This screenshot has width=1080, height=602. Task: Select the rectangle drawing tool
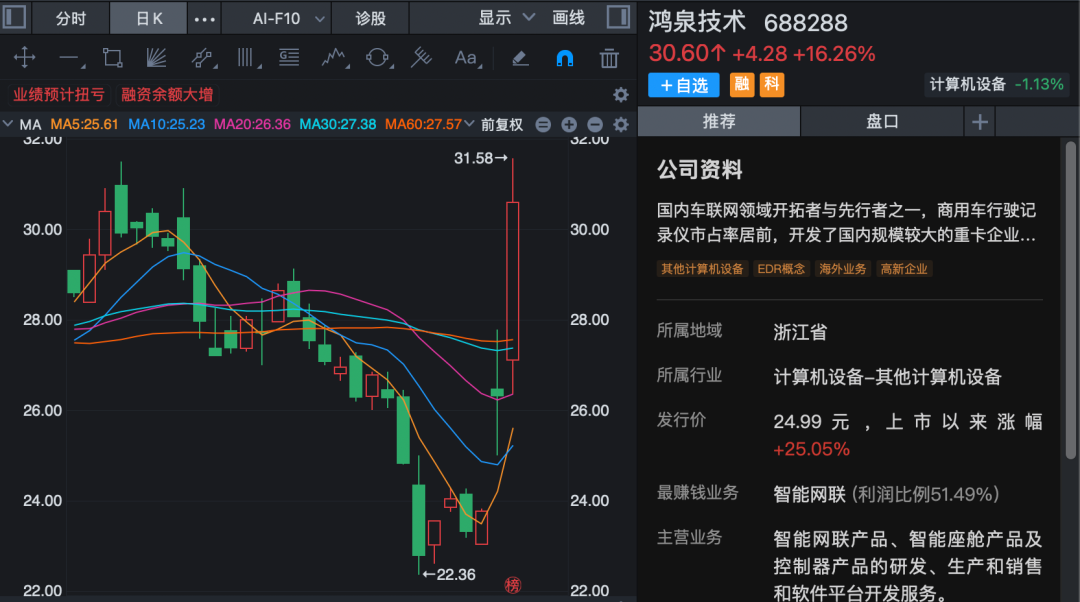[112, 58]
